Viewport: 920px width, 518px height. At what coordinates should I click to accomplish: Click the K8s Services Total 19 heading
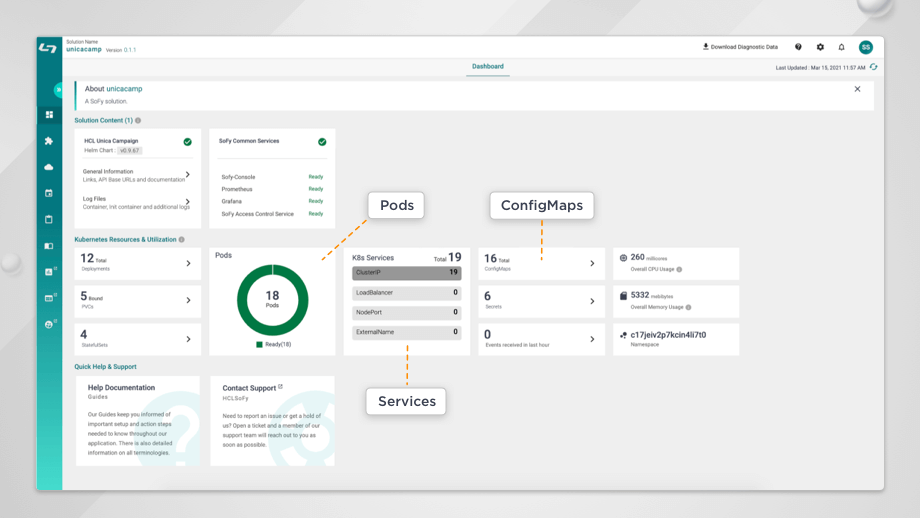click(x=407, y=258)
